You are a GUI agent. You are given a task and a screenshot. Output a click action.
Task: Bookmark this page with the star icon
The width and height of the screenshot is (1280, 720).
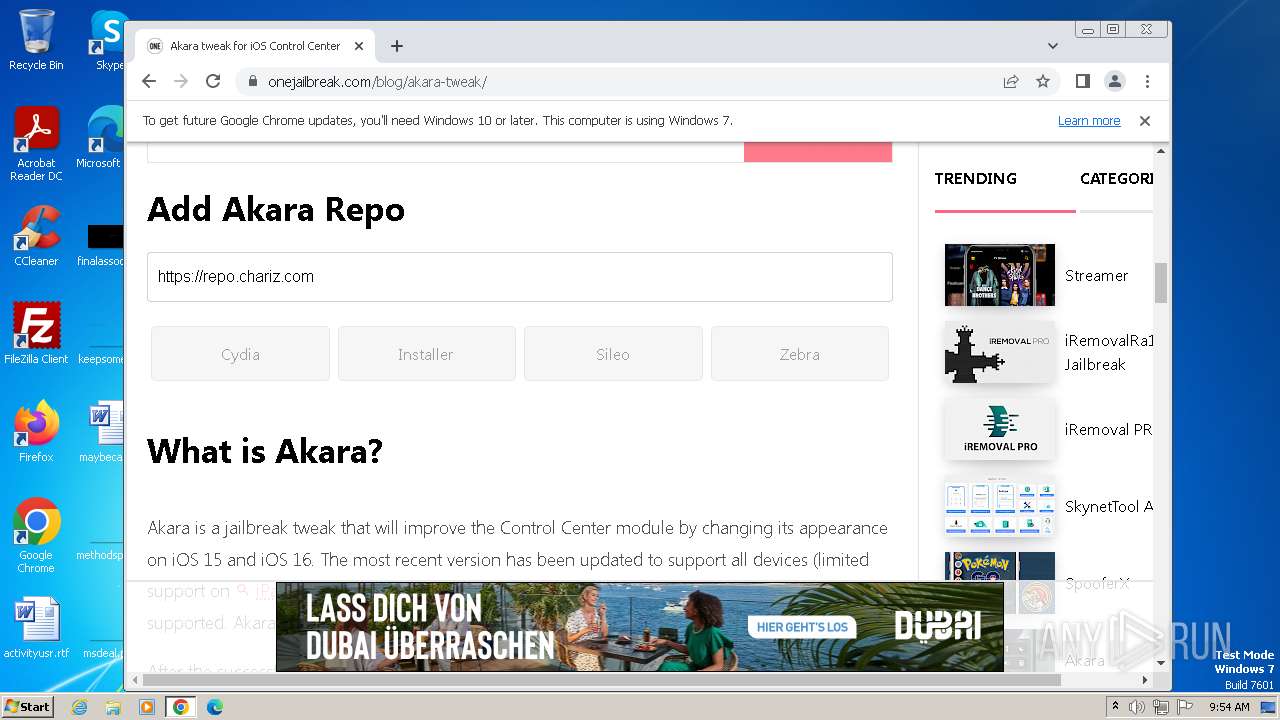click(1043, 81)
